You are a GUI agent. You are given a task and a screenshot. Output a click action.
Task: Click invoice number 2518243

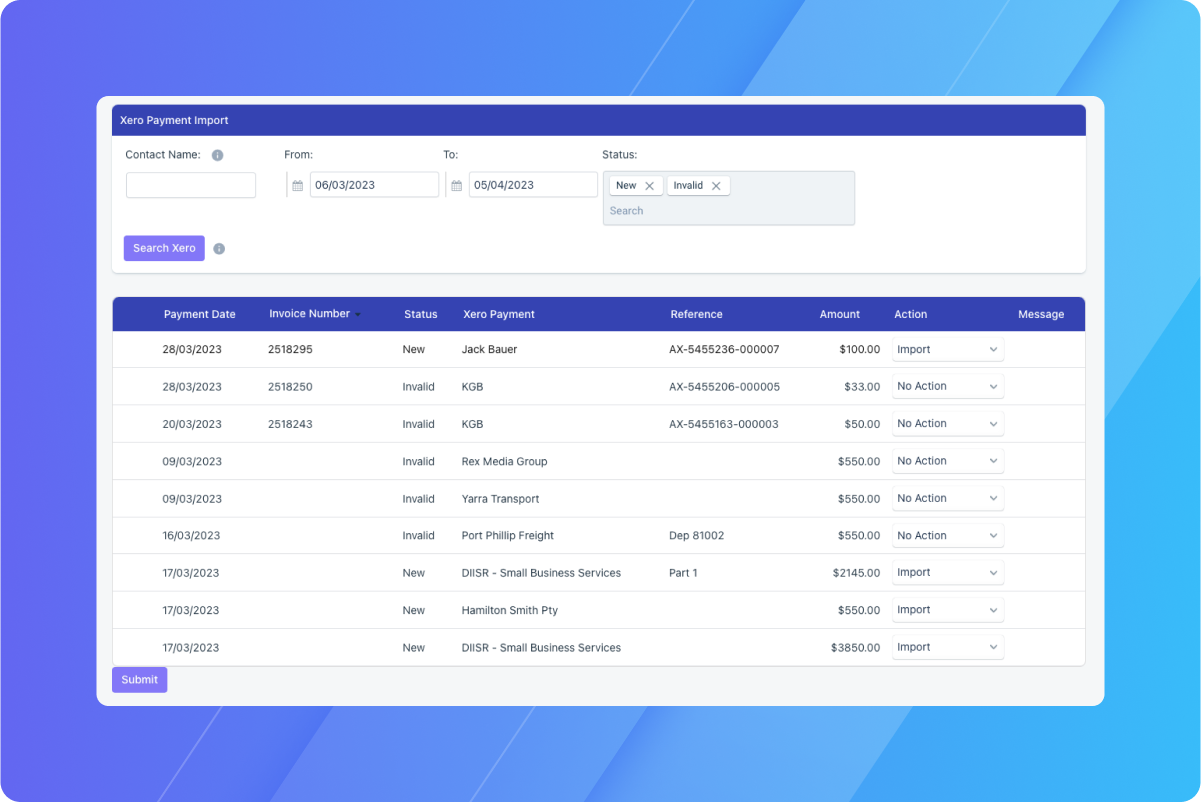[x=290, y=424]
